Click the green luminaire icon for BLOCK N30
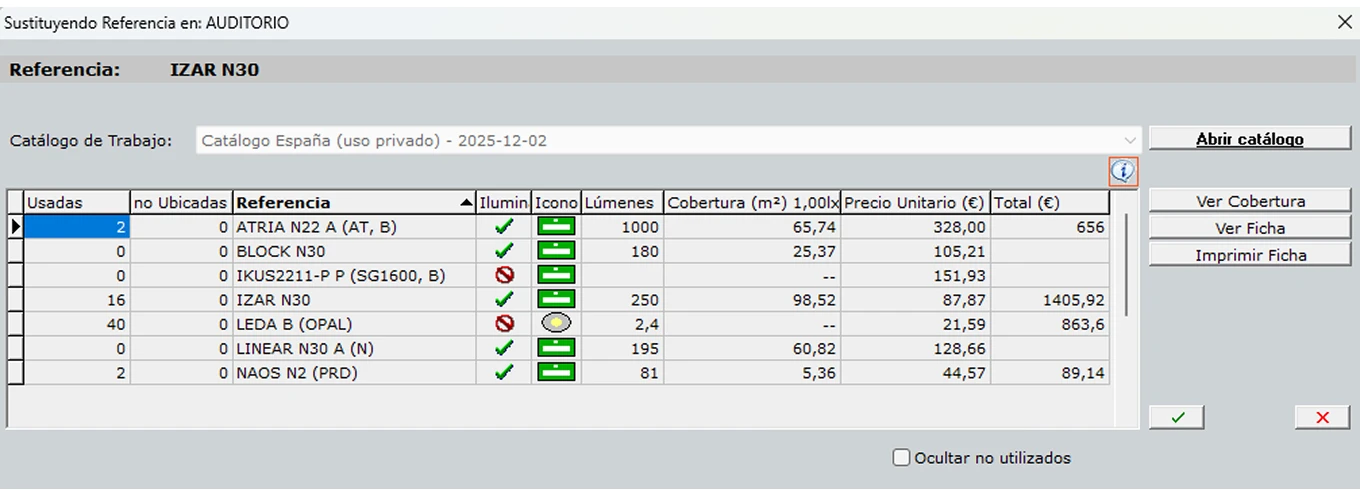The width and height of the screenshot is (1360, 490). [556, 251]
